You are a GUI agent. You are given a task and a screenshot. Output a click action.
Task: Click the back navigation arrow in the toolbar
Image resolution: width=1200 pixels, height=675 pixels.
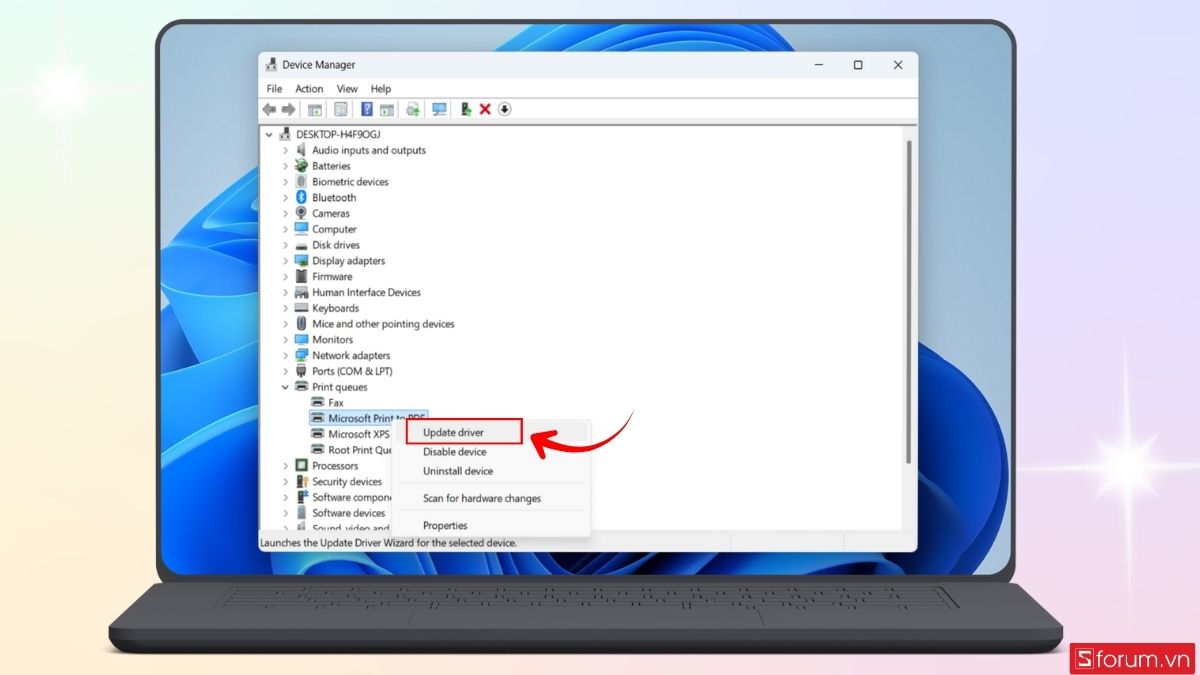click(268, 109)
